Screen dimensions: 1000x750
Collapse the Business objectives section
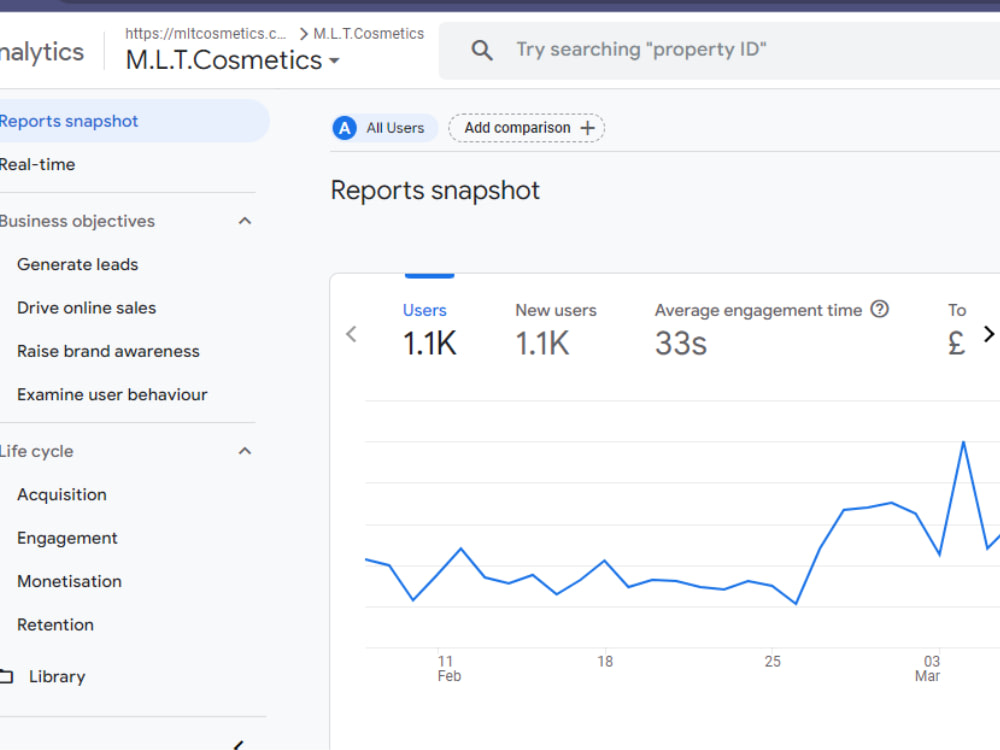tap(245, 221)
